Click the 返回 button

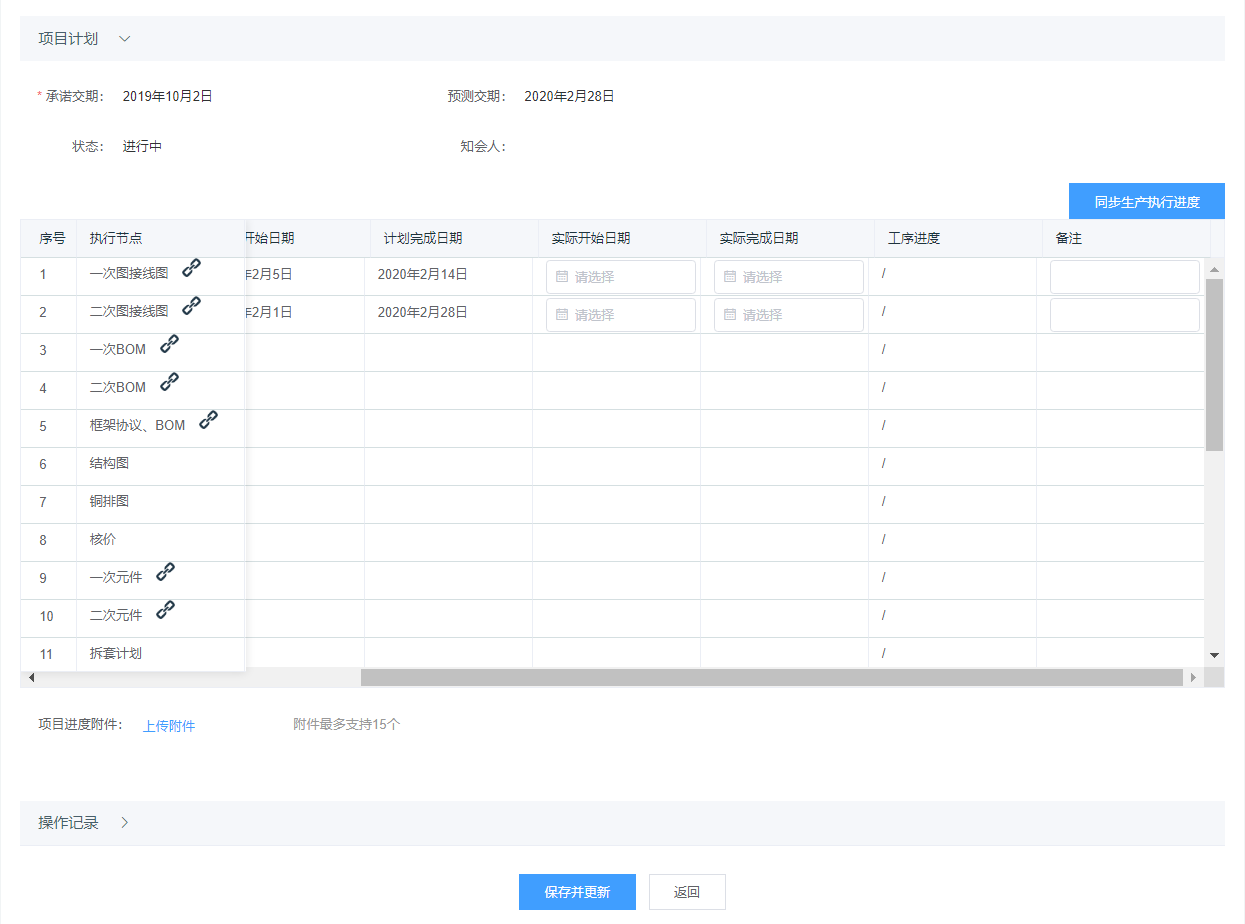pyautogui.click(x=687, y=892)
